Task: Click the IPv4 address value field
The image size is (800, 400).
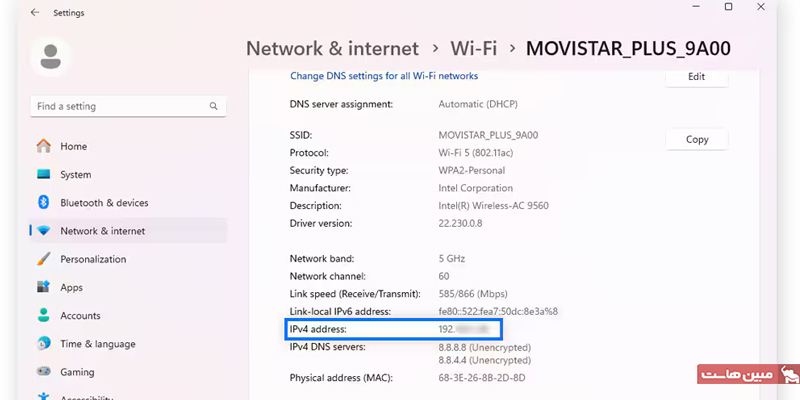Action: click(468, 328)
